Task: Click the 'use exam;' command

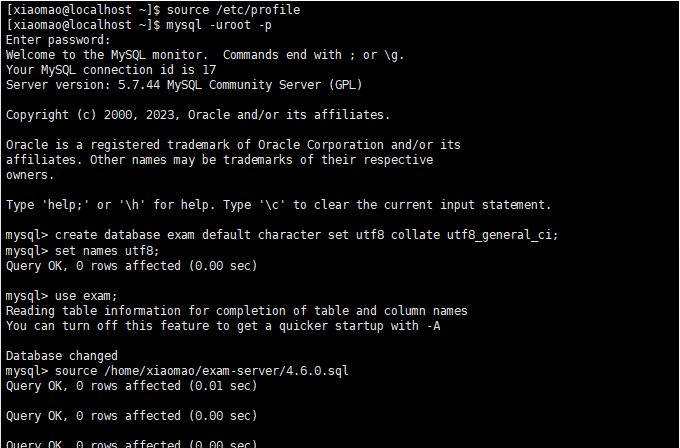Action: tap(86, 296)
